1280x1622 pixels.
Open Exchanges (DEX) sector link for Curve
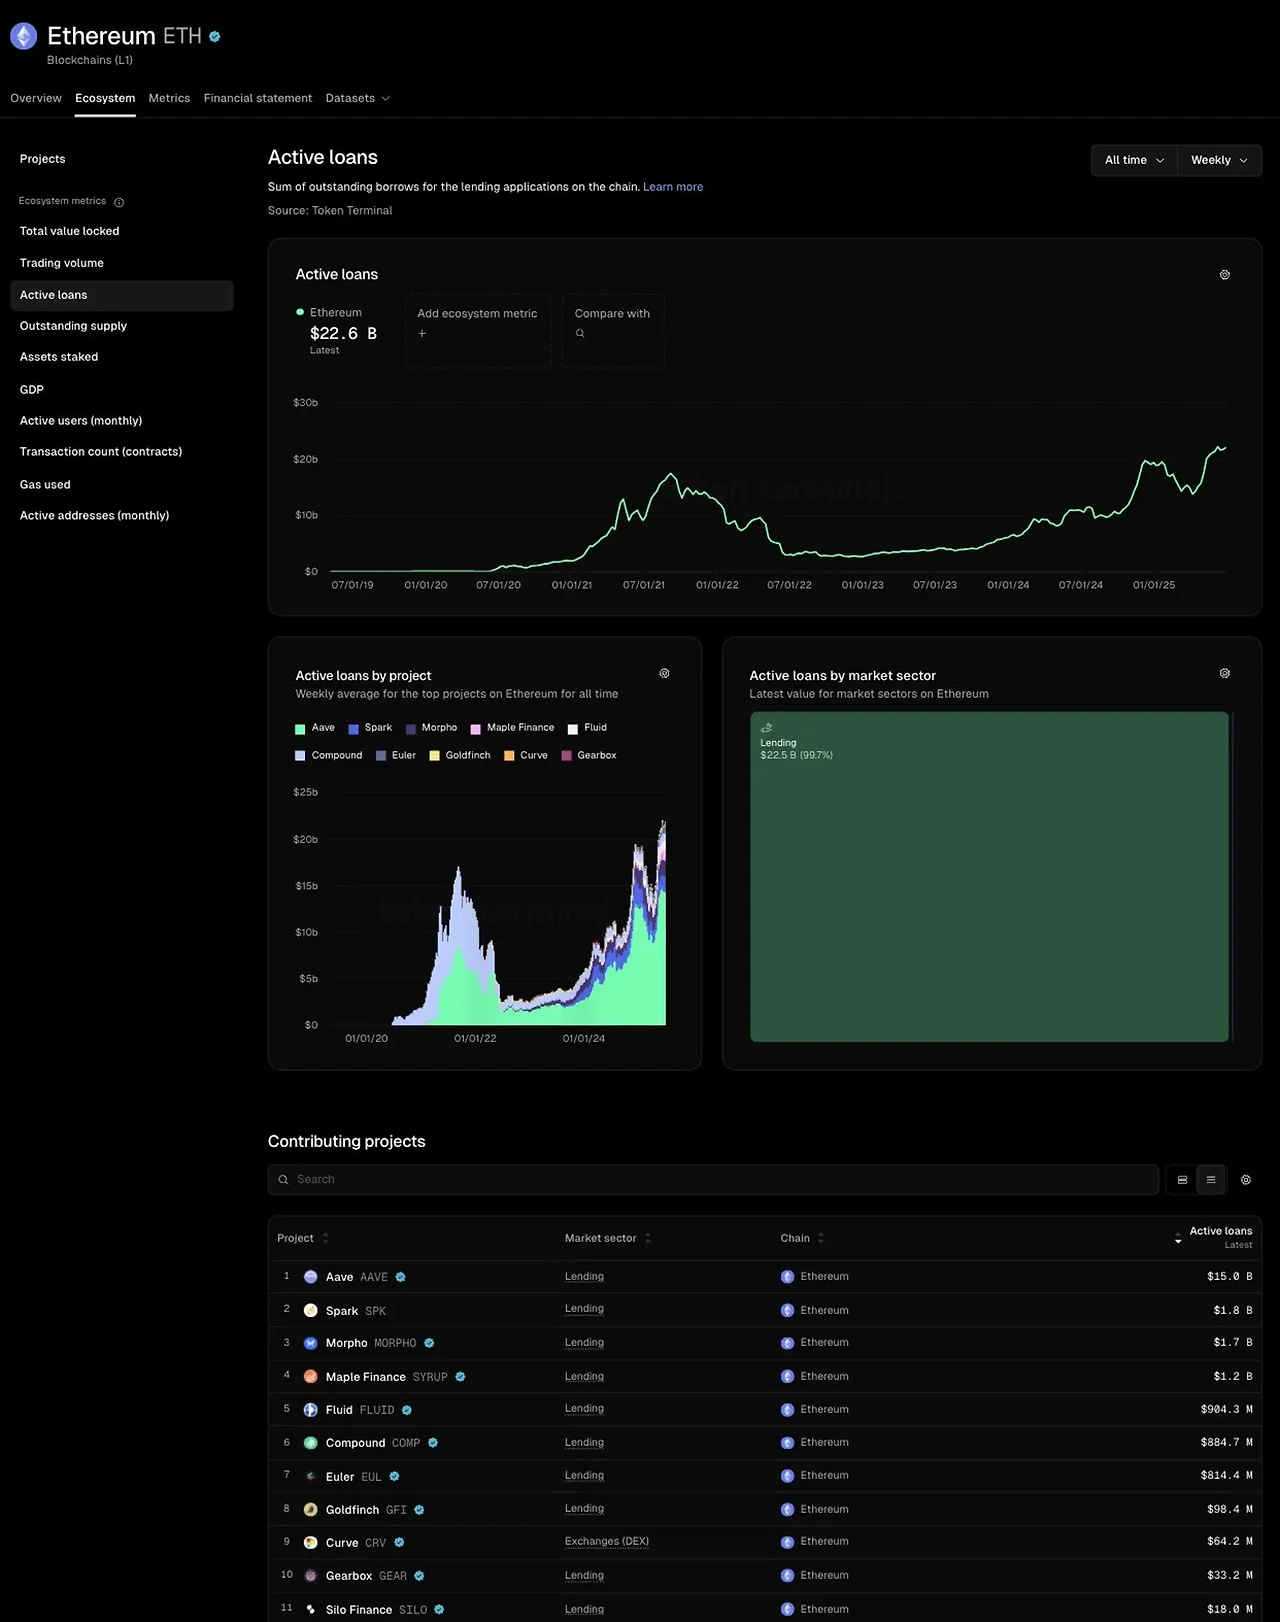tap(607, 1542)
